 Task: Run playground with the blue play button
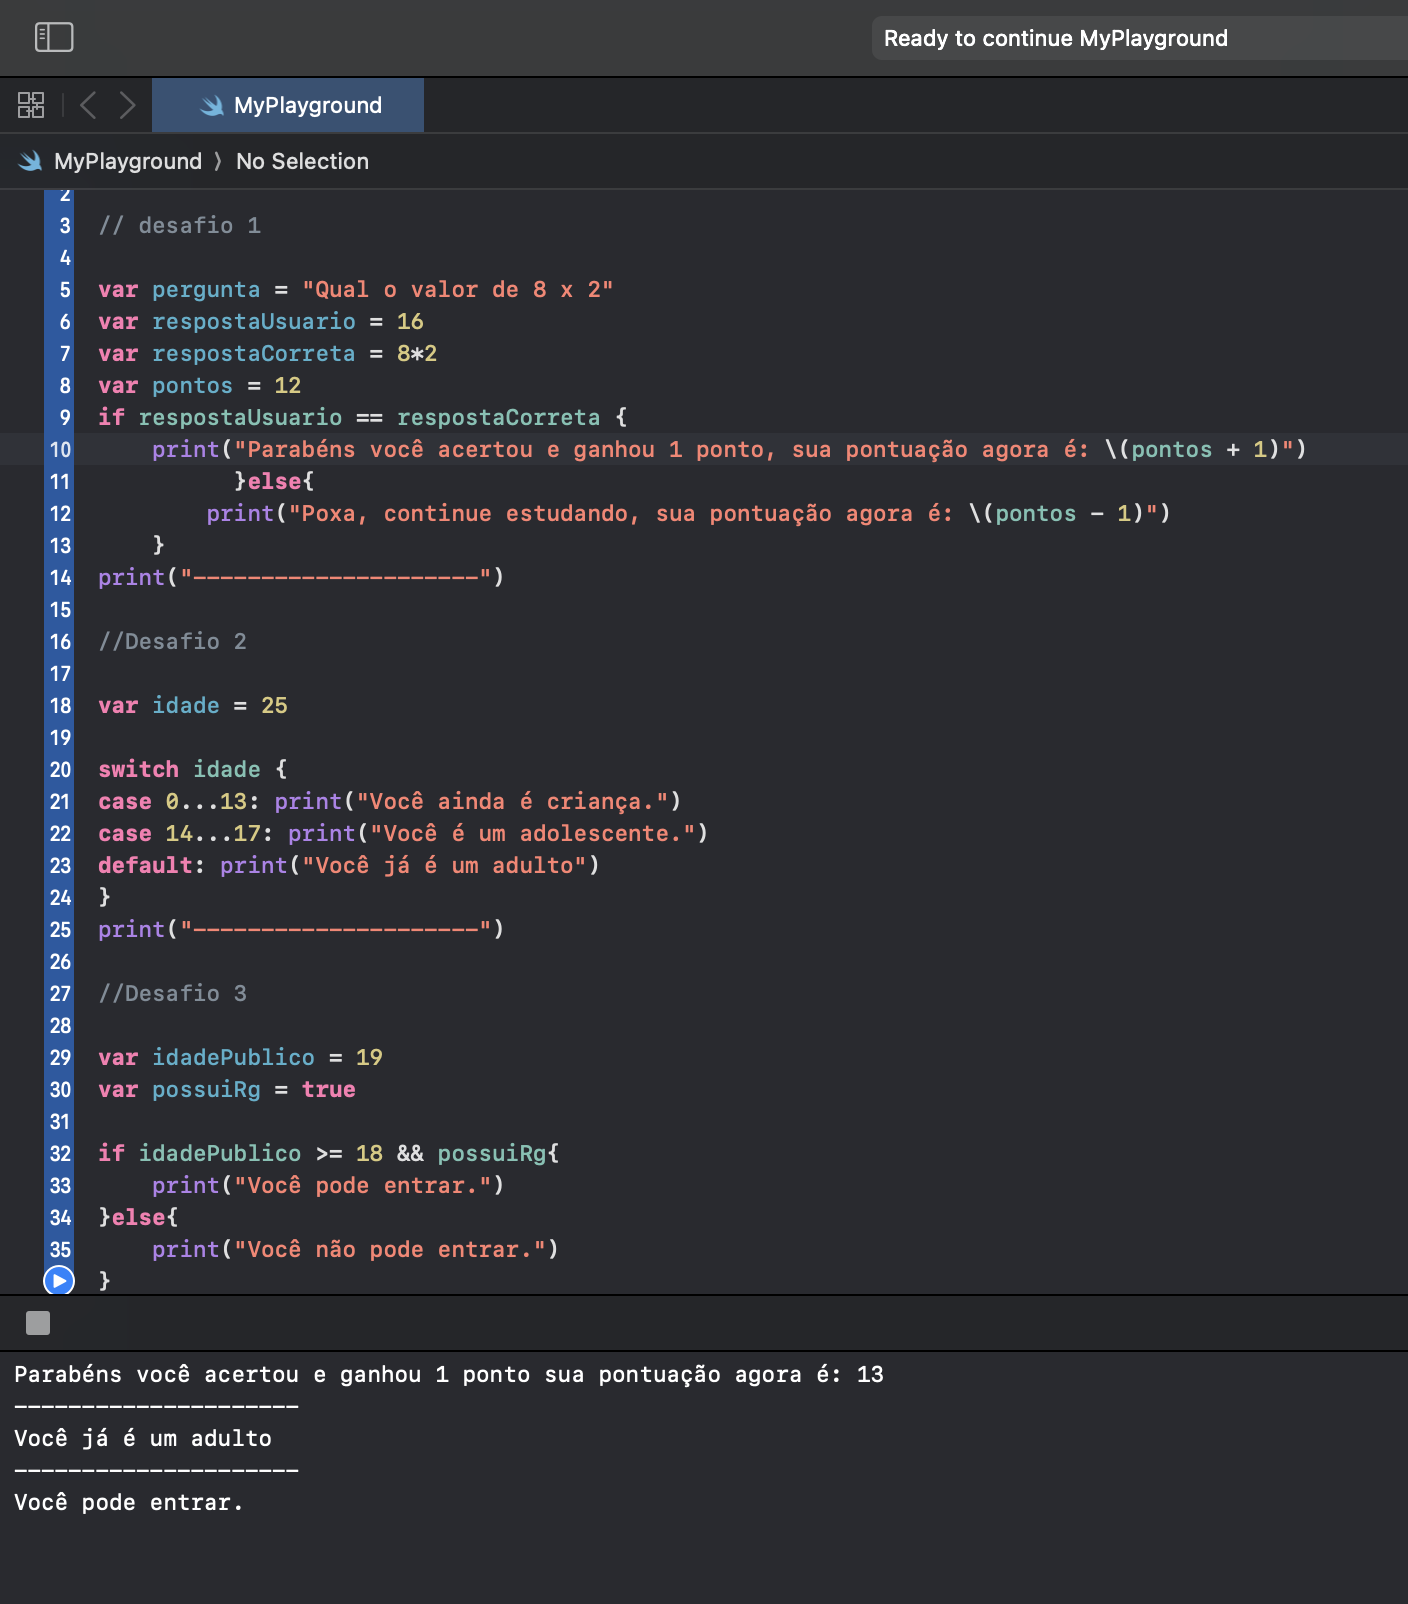pos(59,1280)
